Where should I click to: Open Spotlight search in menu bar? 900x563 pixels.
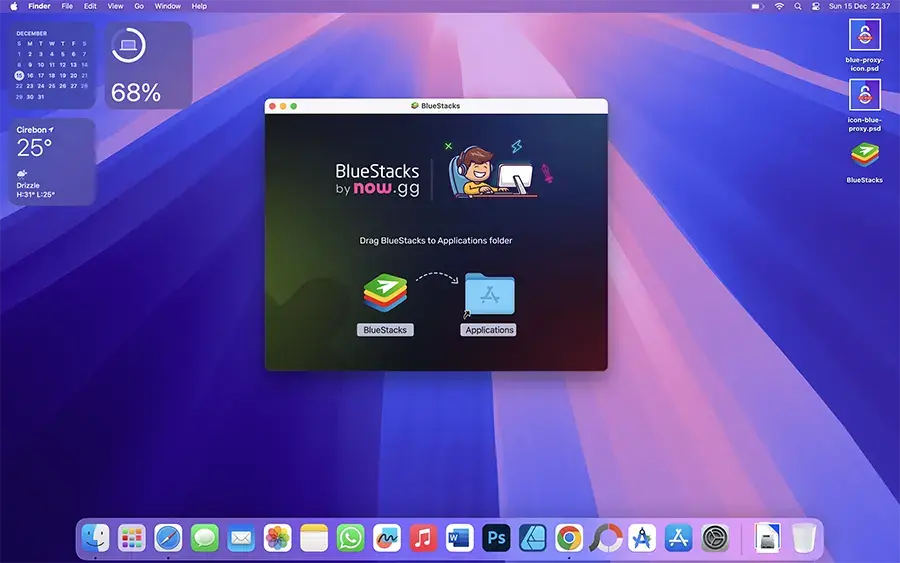pyautogui.click(x=798, y=6)
